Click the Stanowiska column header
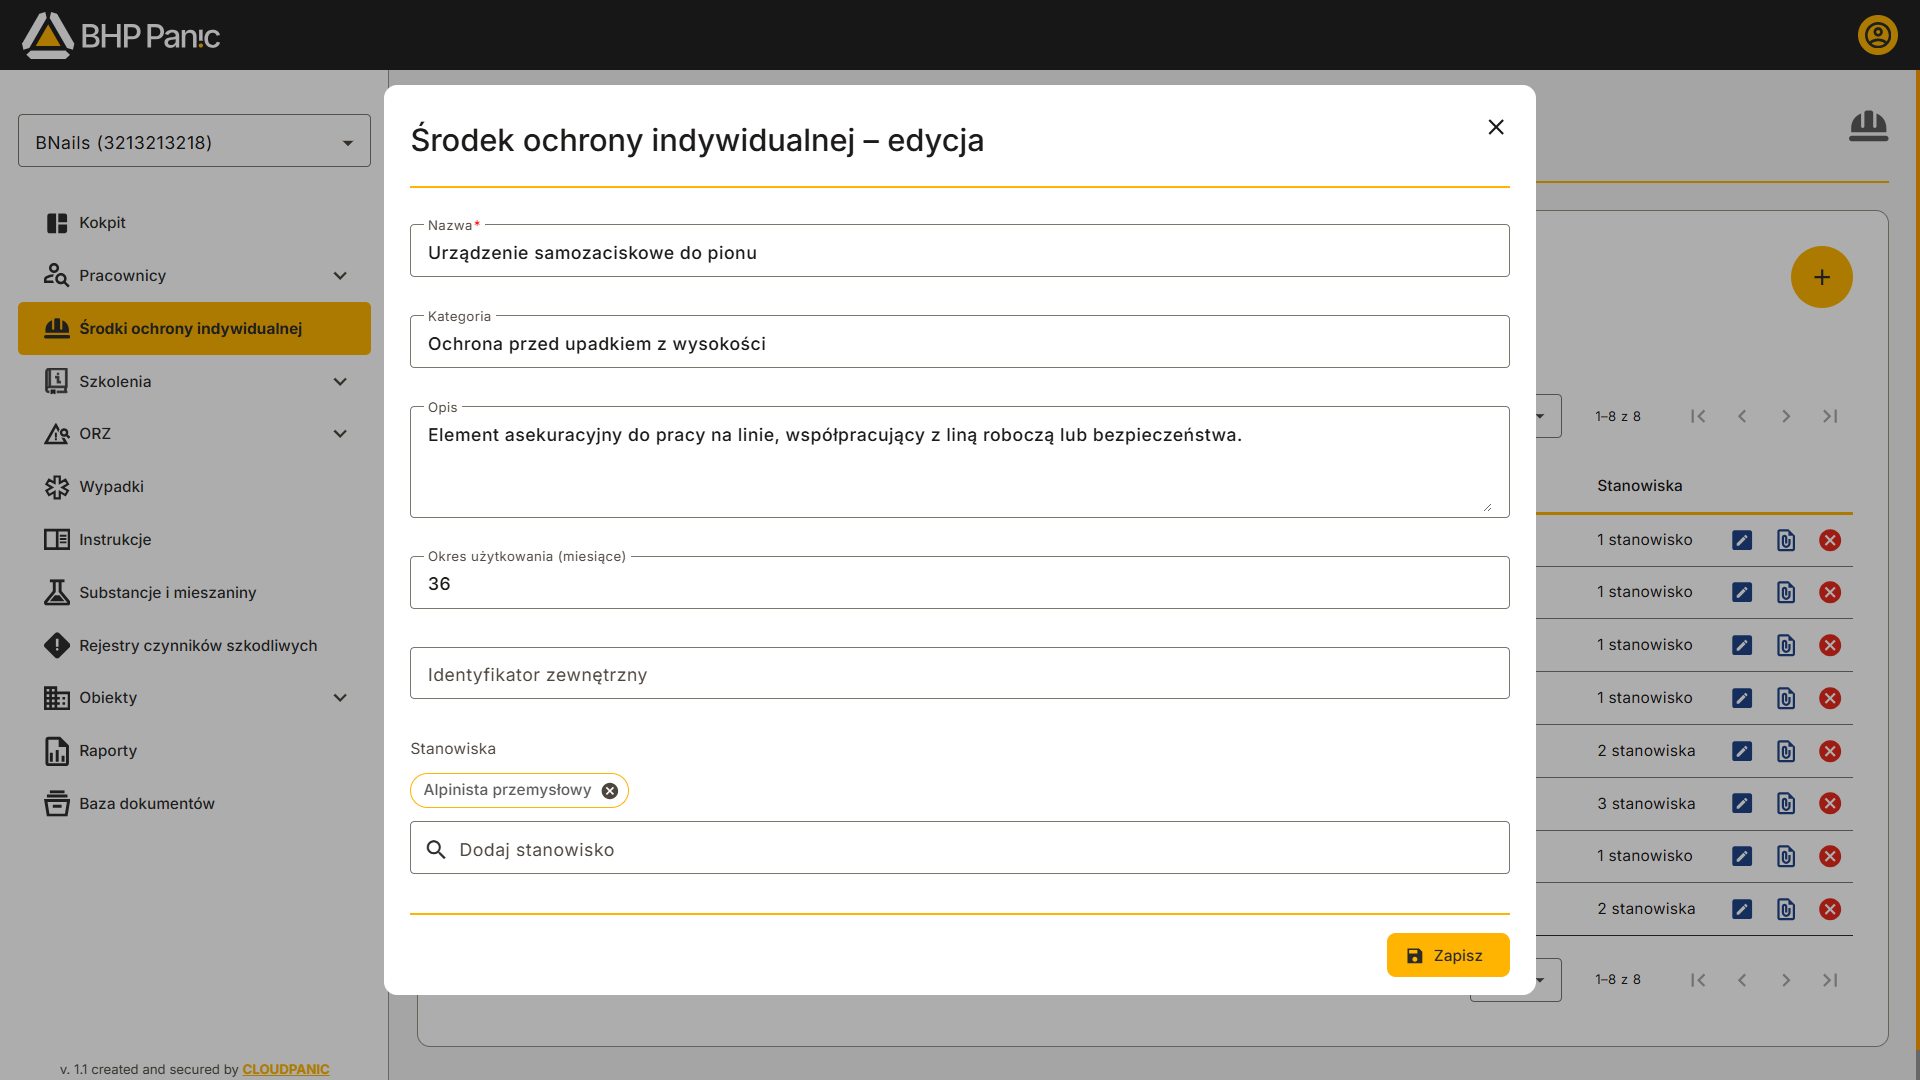 pyautogui.click(x=1639, y=486)
